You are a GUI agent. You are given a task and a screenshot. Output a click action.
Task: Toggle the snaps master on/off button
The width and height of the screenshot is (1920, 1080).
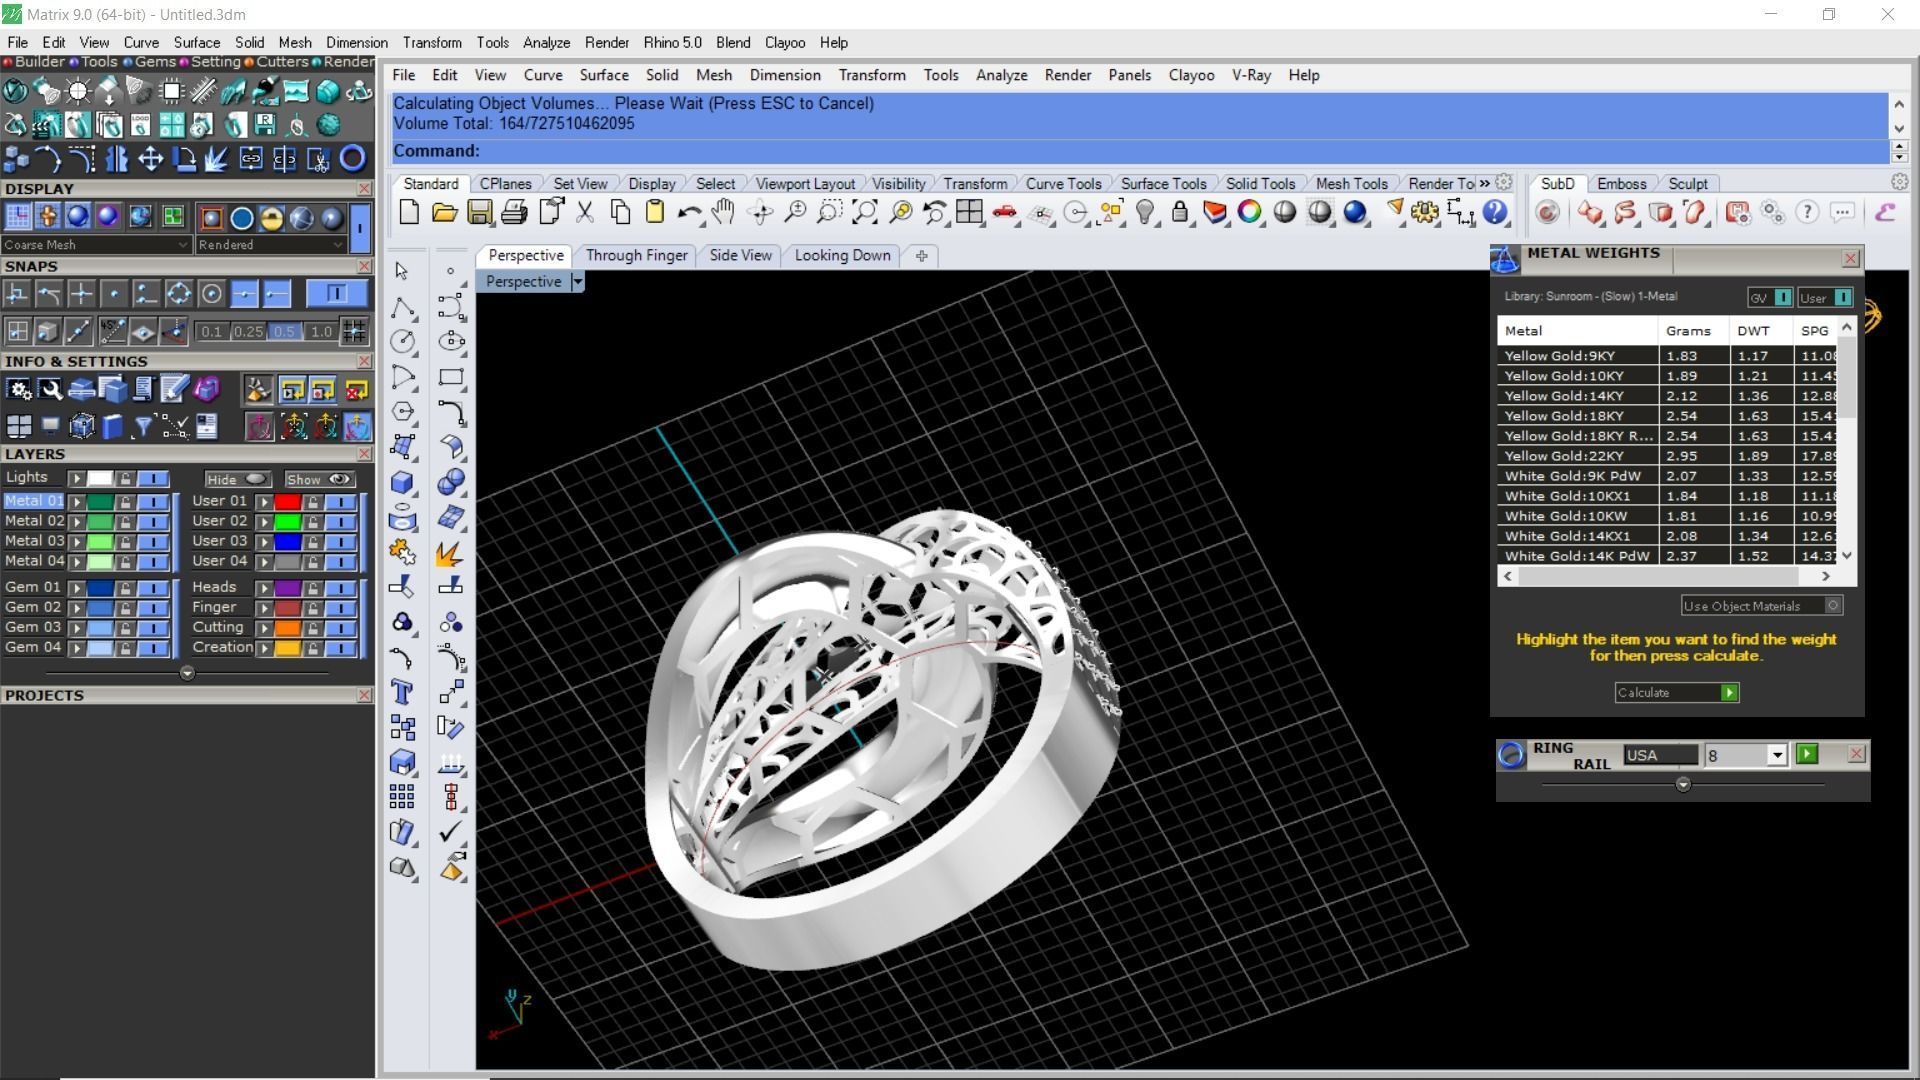(x=336, y=294)
